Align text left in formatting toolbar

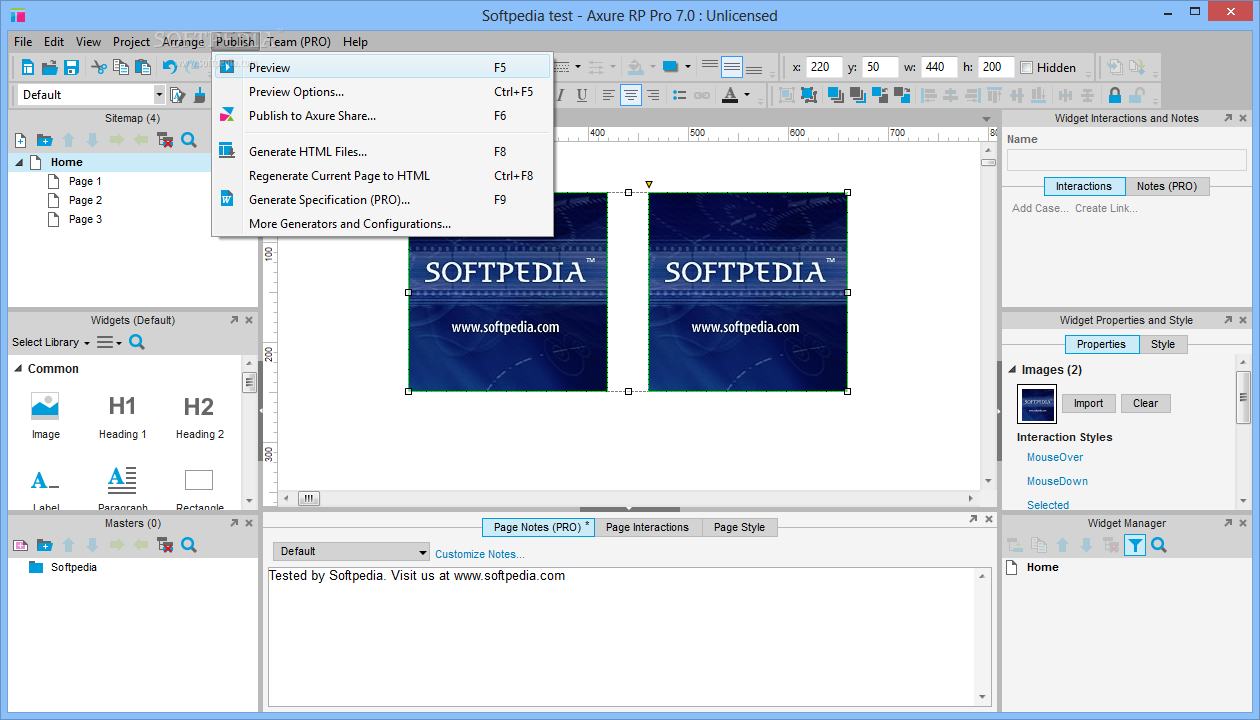click(x=608, y=95)
